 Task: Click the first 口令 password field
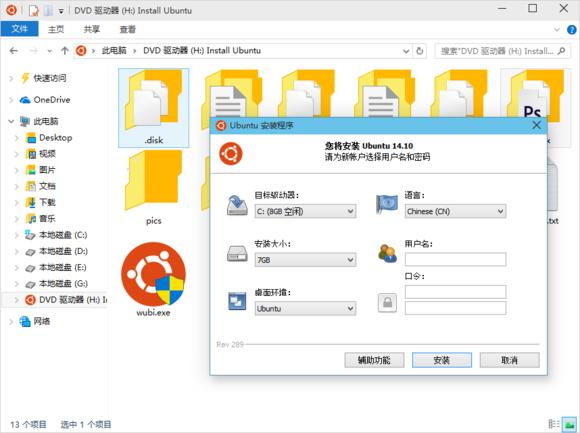(455, 292)
